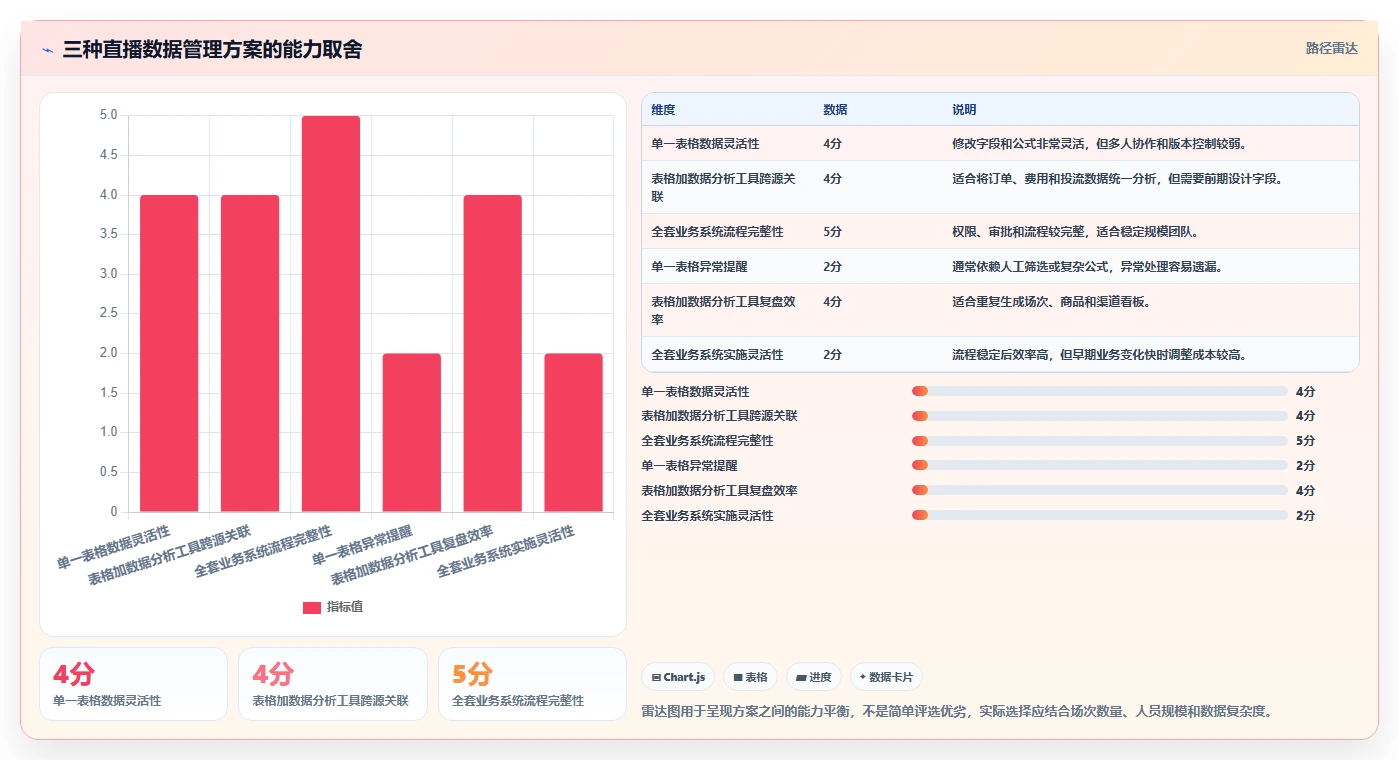Image resolution: width=1399 pixels, height=760 pixels.
Task: Click the 说明 column header
Action: [964, 110]
